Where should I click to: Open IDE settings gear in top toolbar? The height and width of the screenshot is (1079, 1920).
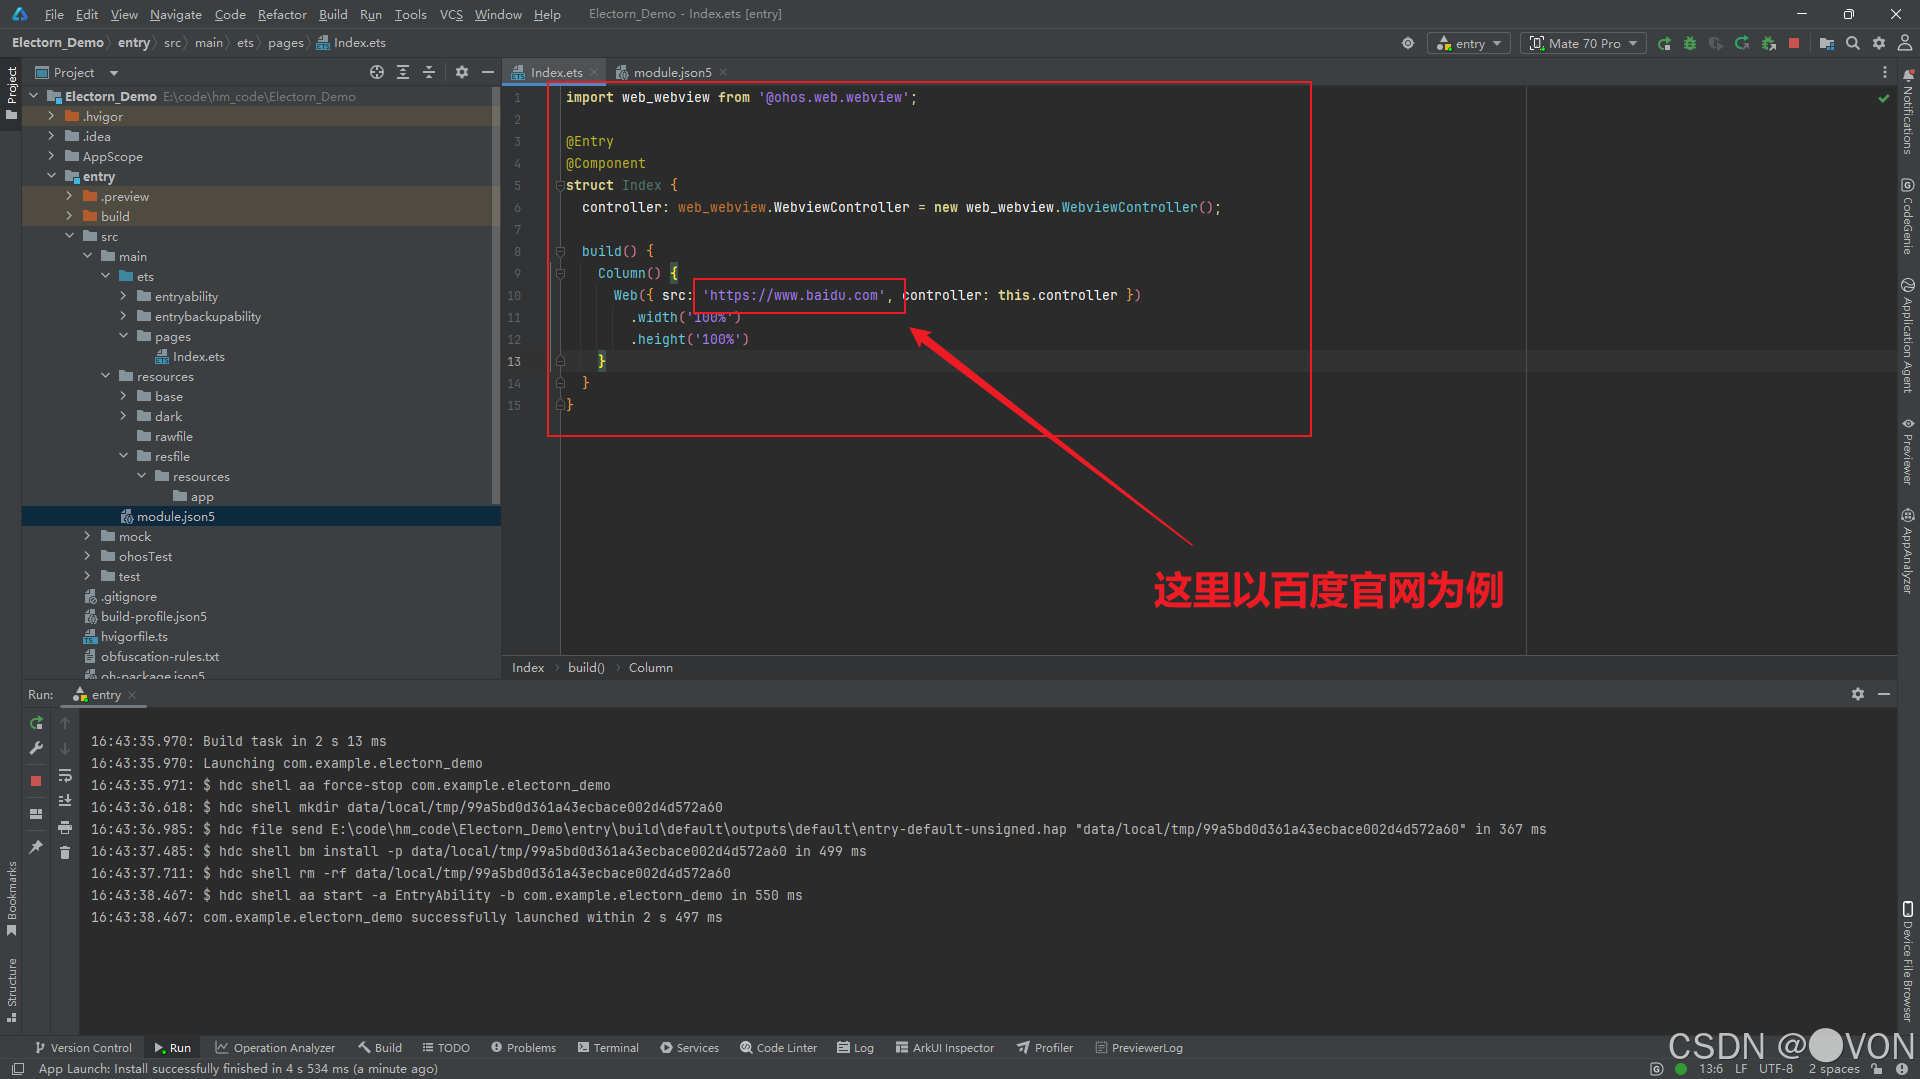click(x=1879, y=43)
